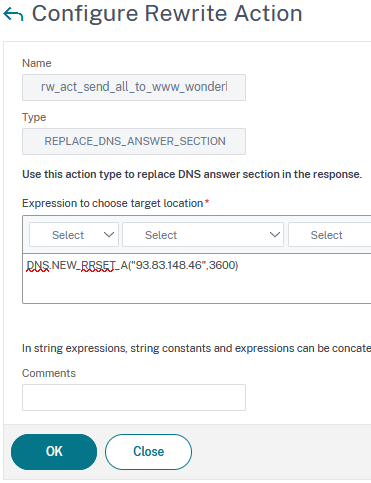Click the bold action type description text

tap(192, 174)
